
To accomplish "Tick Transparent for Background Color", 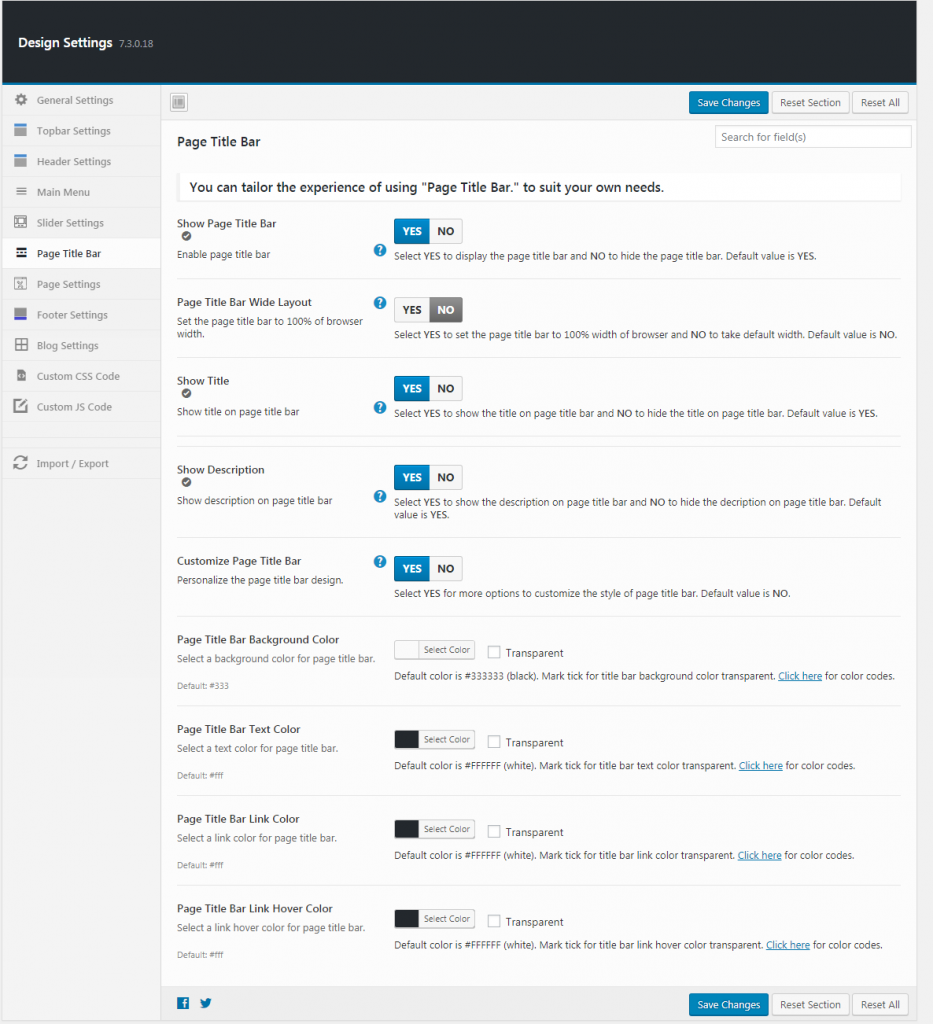I will 494,652.
